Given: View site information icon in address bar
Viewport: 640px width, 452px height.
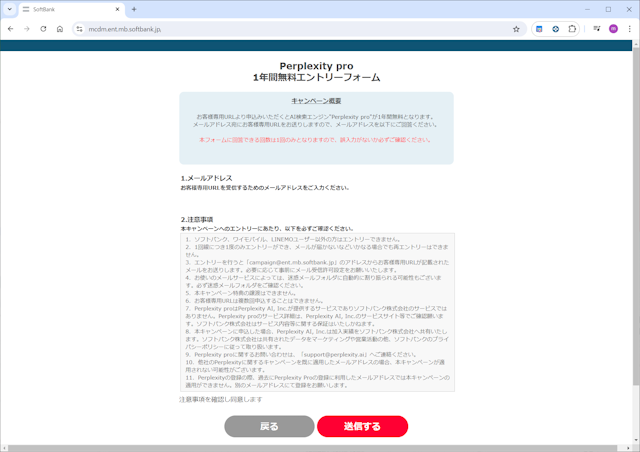Looking at the screenshot, I should click(x=80, y=29).
